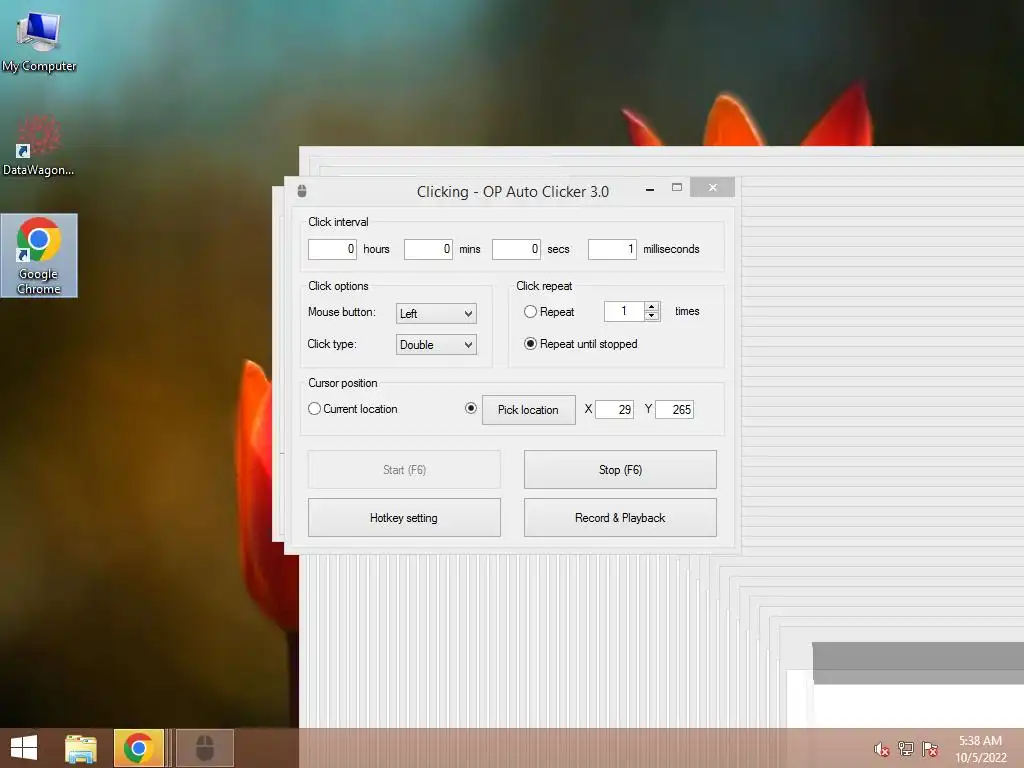The width and height of the screenshot is (1024, 768).
Task: Select the Google Chrome desktop shortcut
Action: [39, 255]
